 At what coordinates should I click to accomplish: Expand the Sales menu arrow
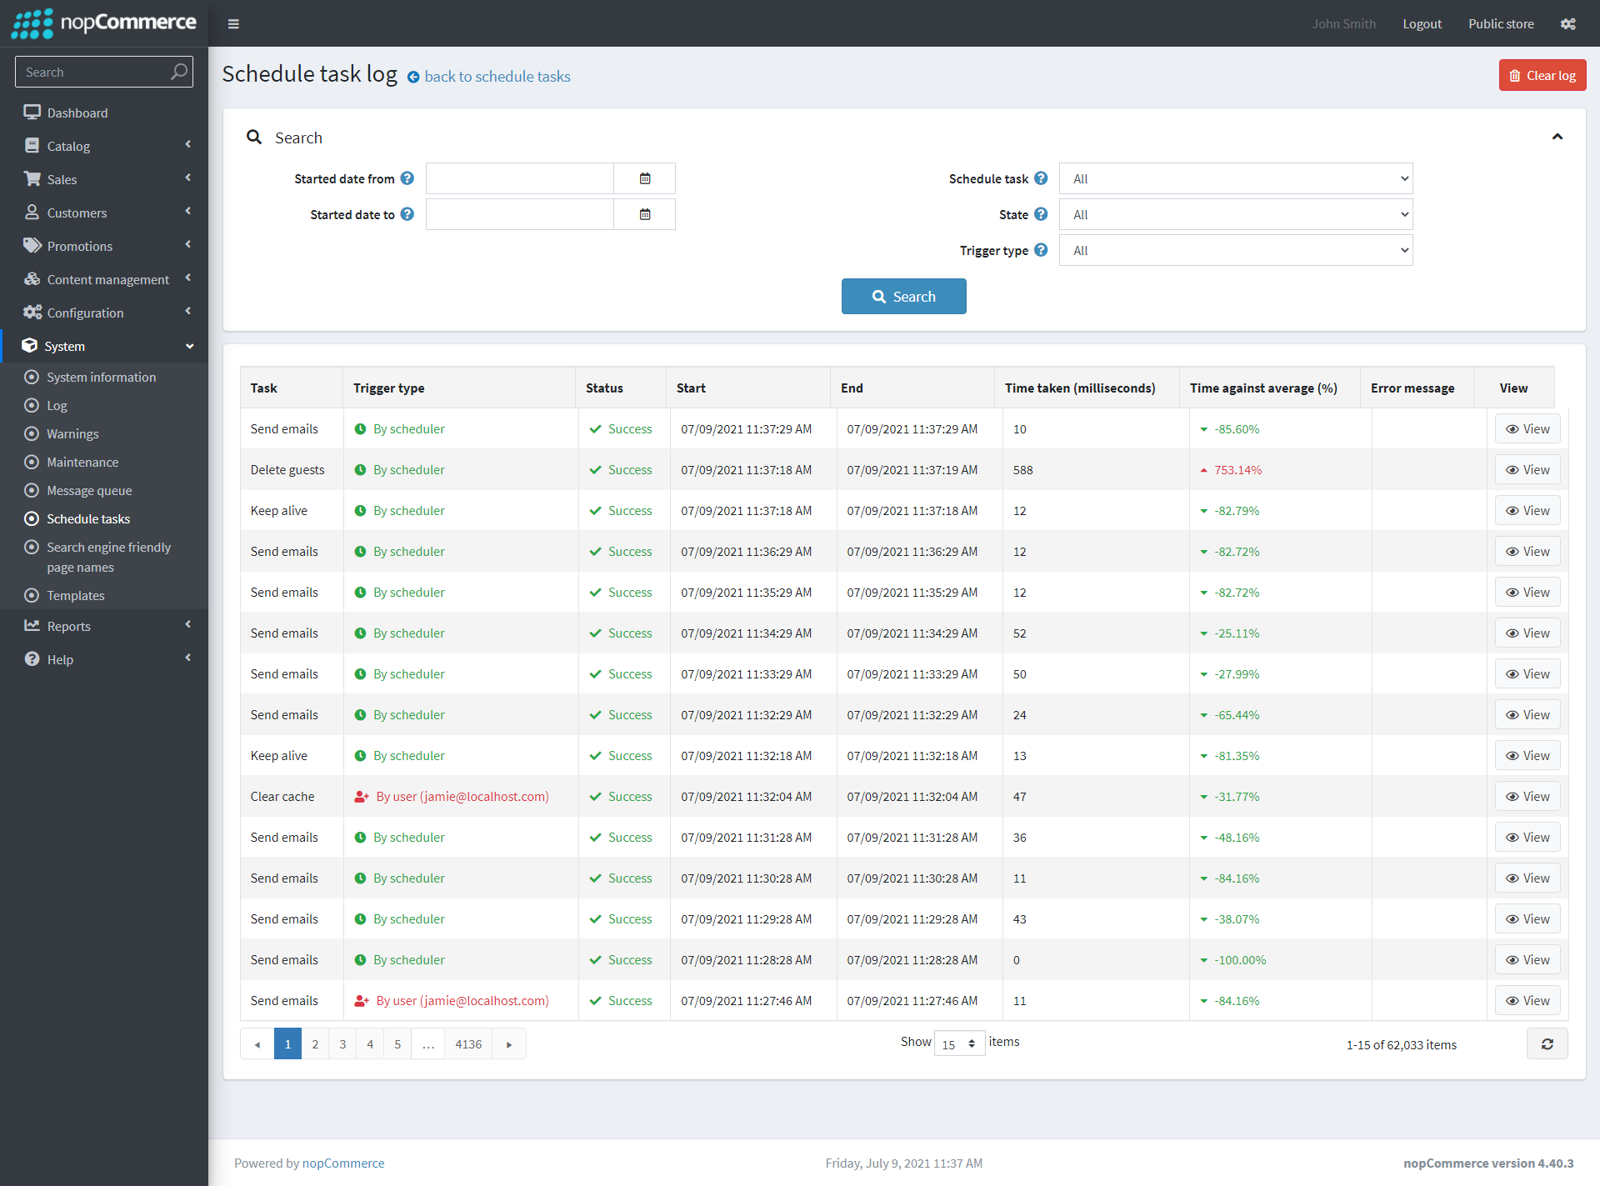pyautogui.click(x=188, y=178)
